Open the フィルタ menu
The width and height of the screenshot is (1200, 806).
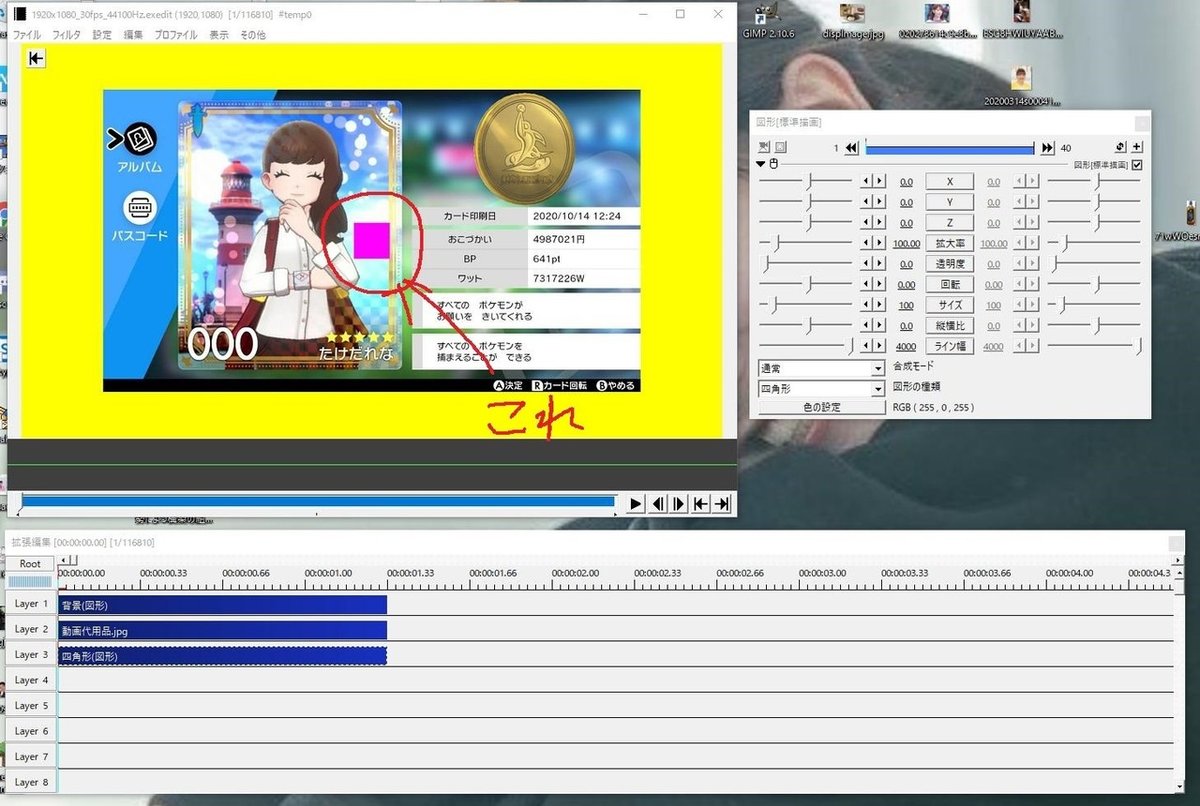66,35
